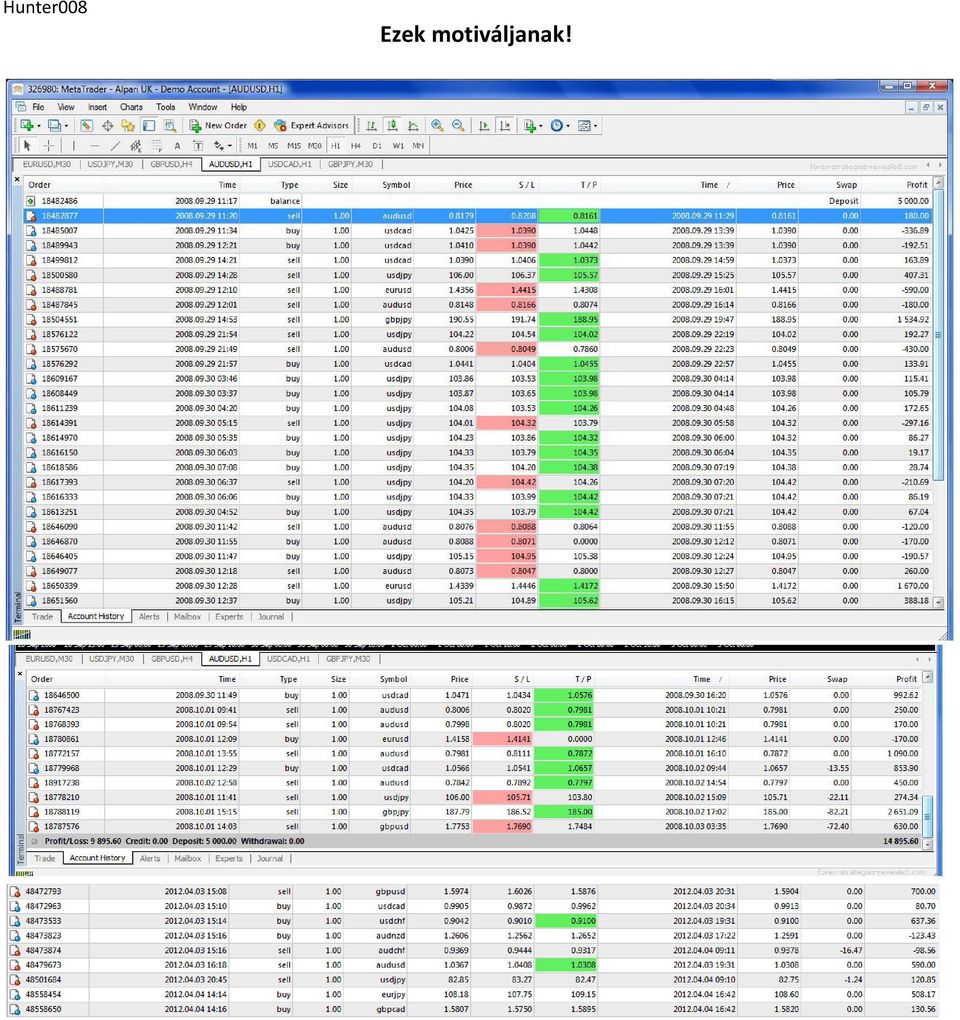Launch MetaEditor with the yellow diamond icon

tap(260, 126)
